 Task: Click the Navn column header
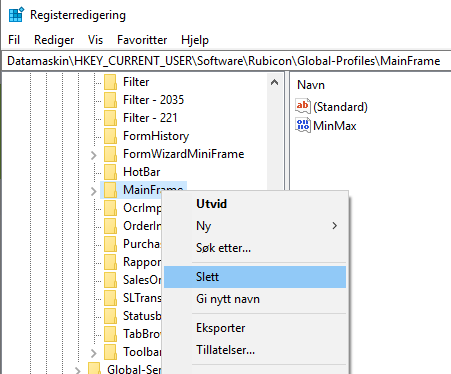311,85
